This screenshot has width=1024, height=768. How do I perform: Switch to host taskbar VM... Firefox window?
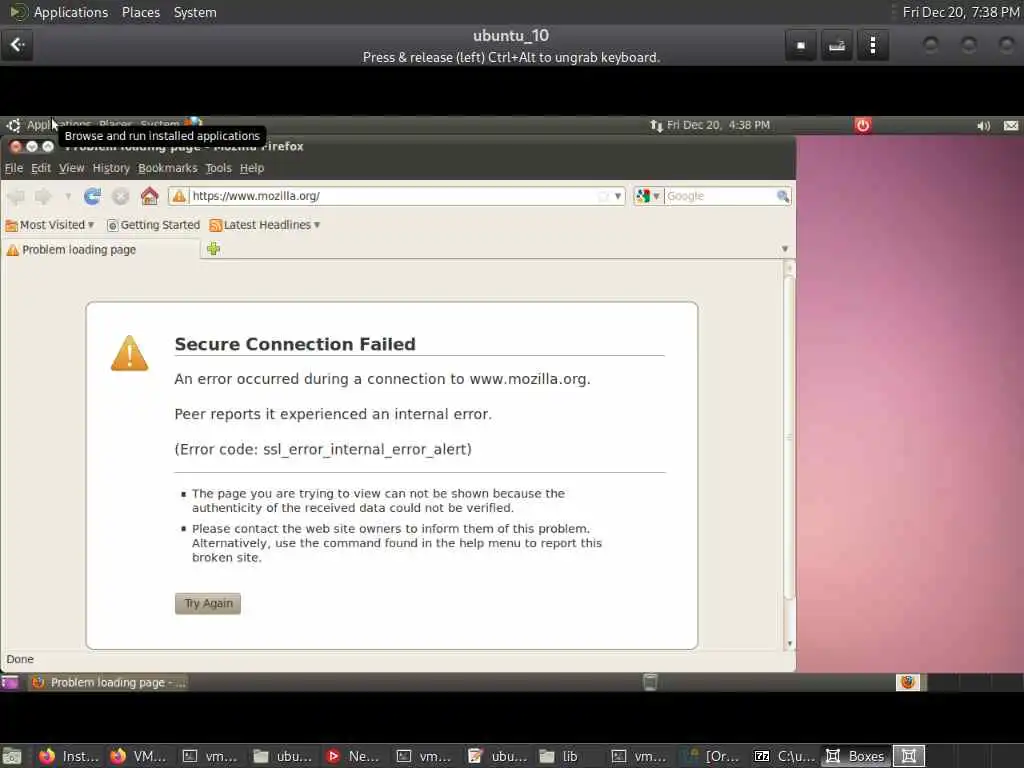point(138,756)
